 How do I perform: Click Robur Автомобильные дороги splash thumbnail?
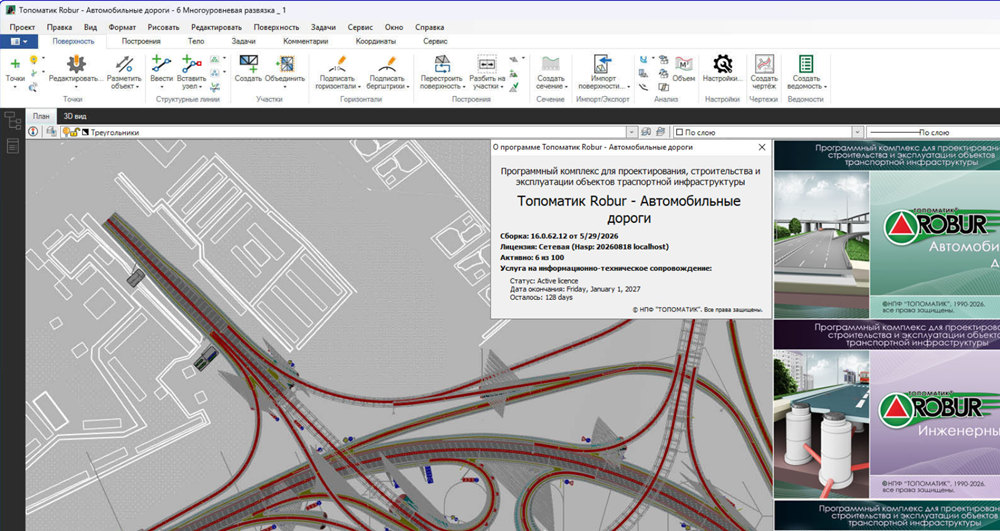(x=886, y=245)
